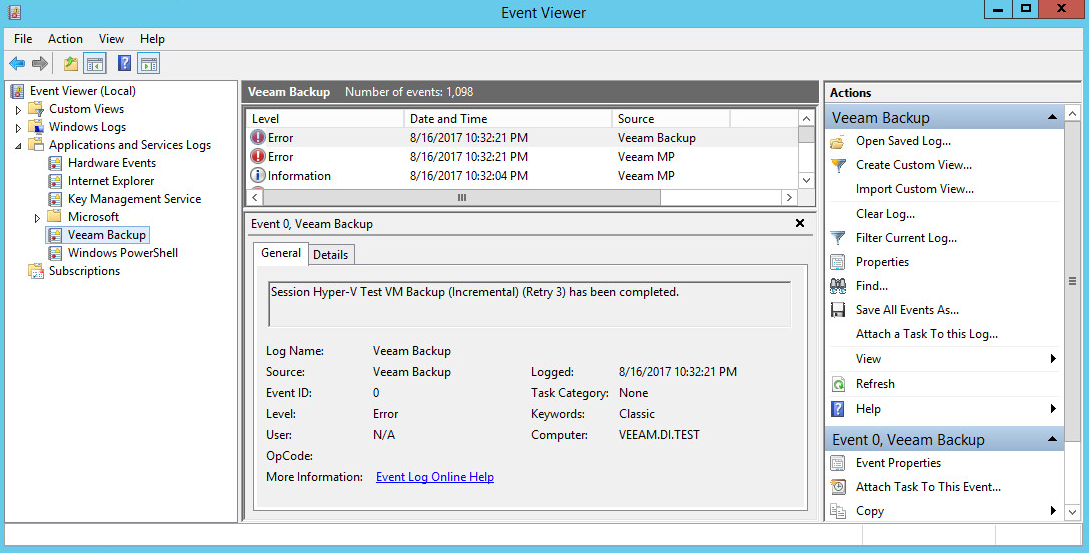Collapse the Applications and Services Logs node
The width and height of the screenshot is (1089, 553).
[18, 146]
